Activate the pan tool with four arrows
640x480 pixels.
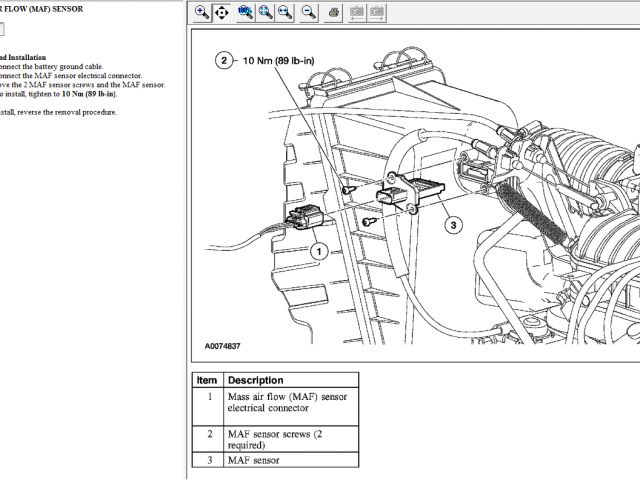point(222,12)
